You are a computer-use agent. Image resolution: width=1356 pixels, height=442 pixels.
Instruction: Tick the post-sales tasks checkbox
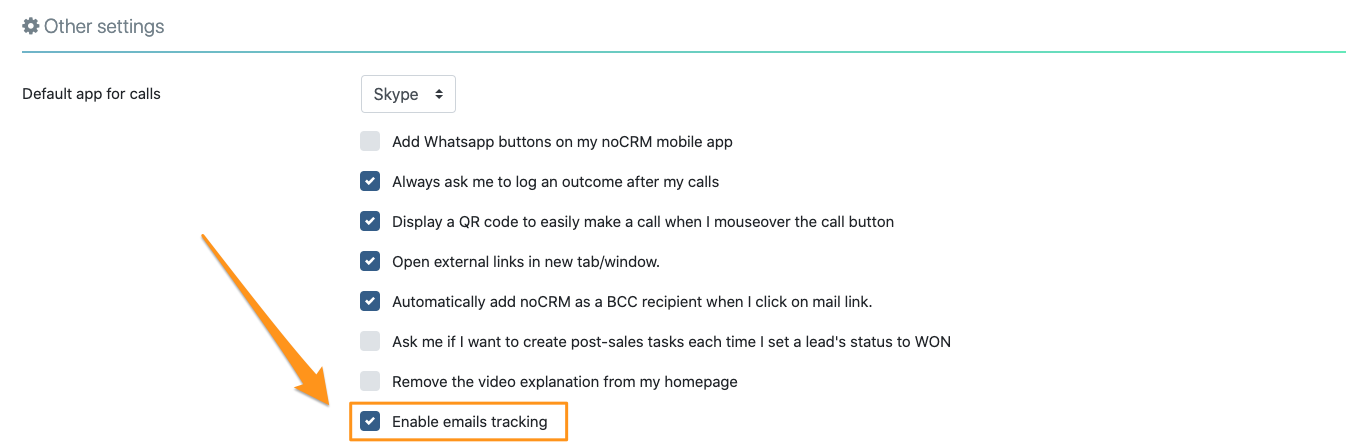point(370,341)
